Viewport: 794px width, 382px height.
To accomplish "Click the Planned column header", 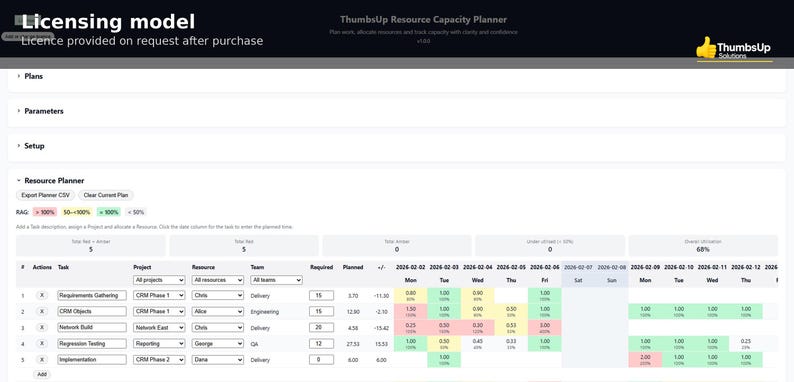I will [x=353, y=268].
